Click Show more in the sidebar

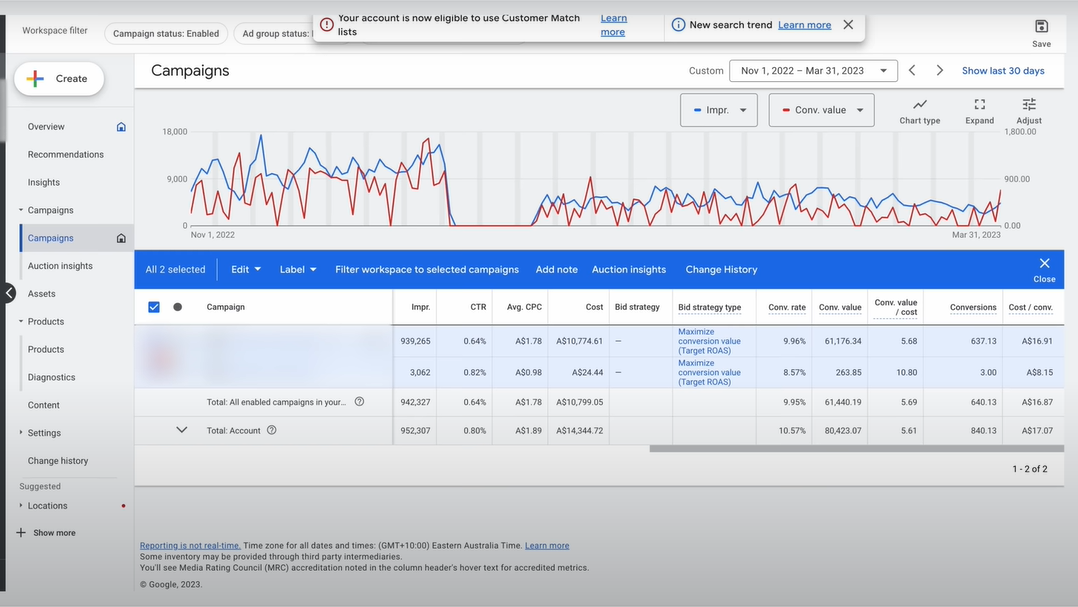54,533
